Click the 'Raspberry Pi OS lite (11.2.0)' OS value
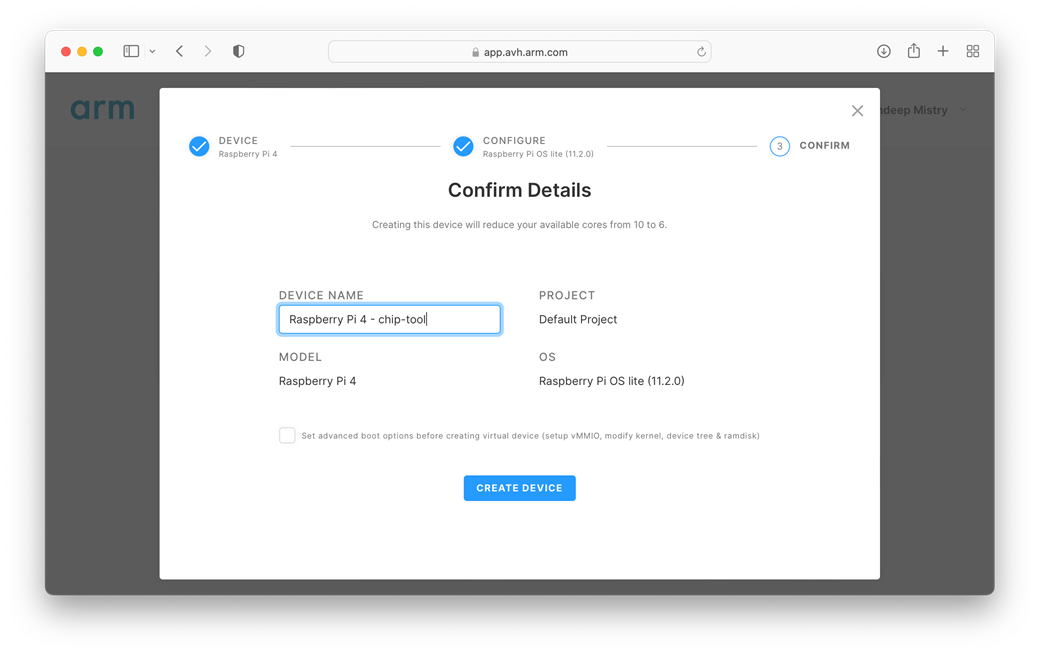Image resolution: width=1039 pixels, height=654 pixels. [x=612, y=381]
